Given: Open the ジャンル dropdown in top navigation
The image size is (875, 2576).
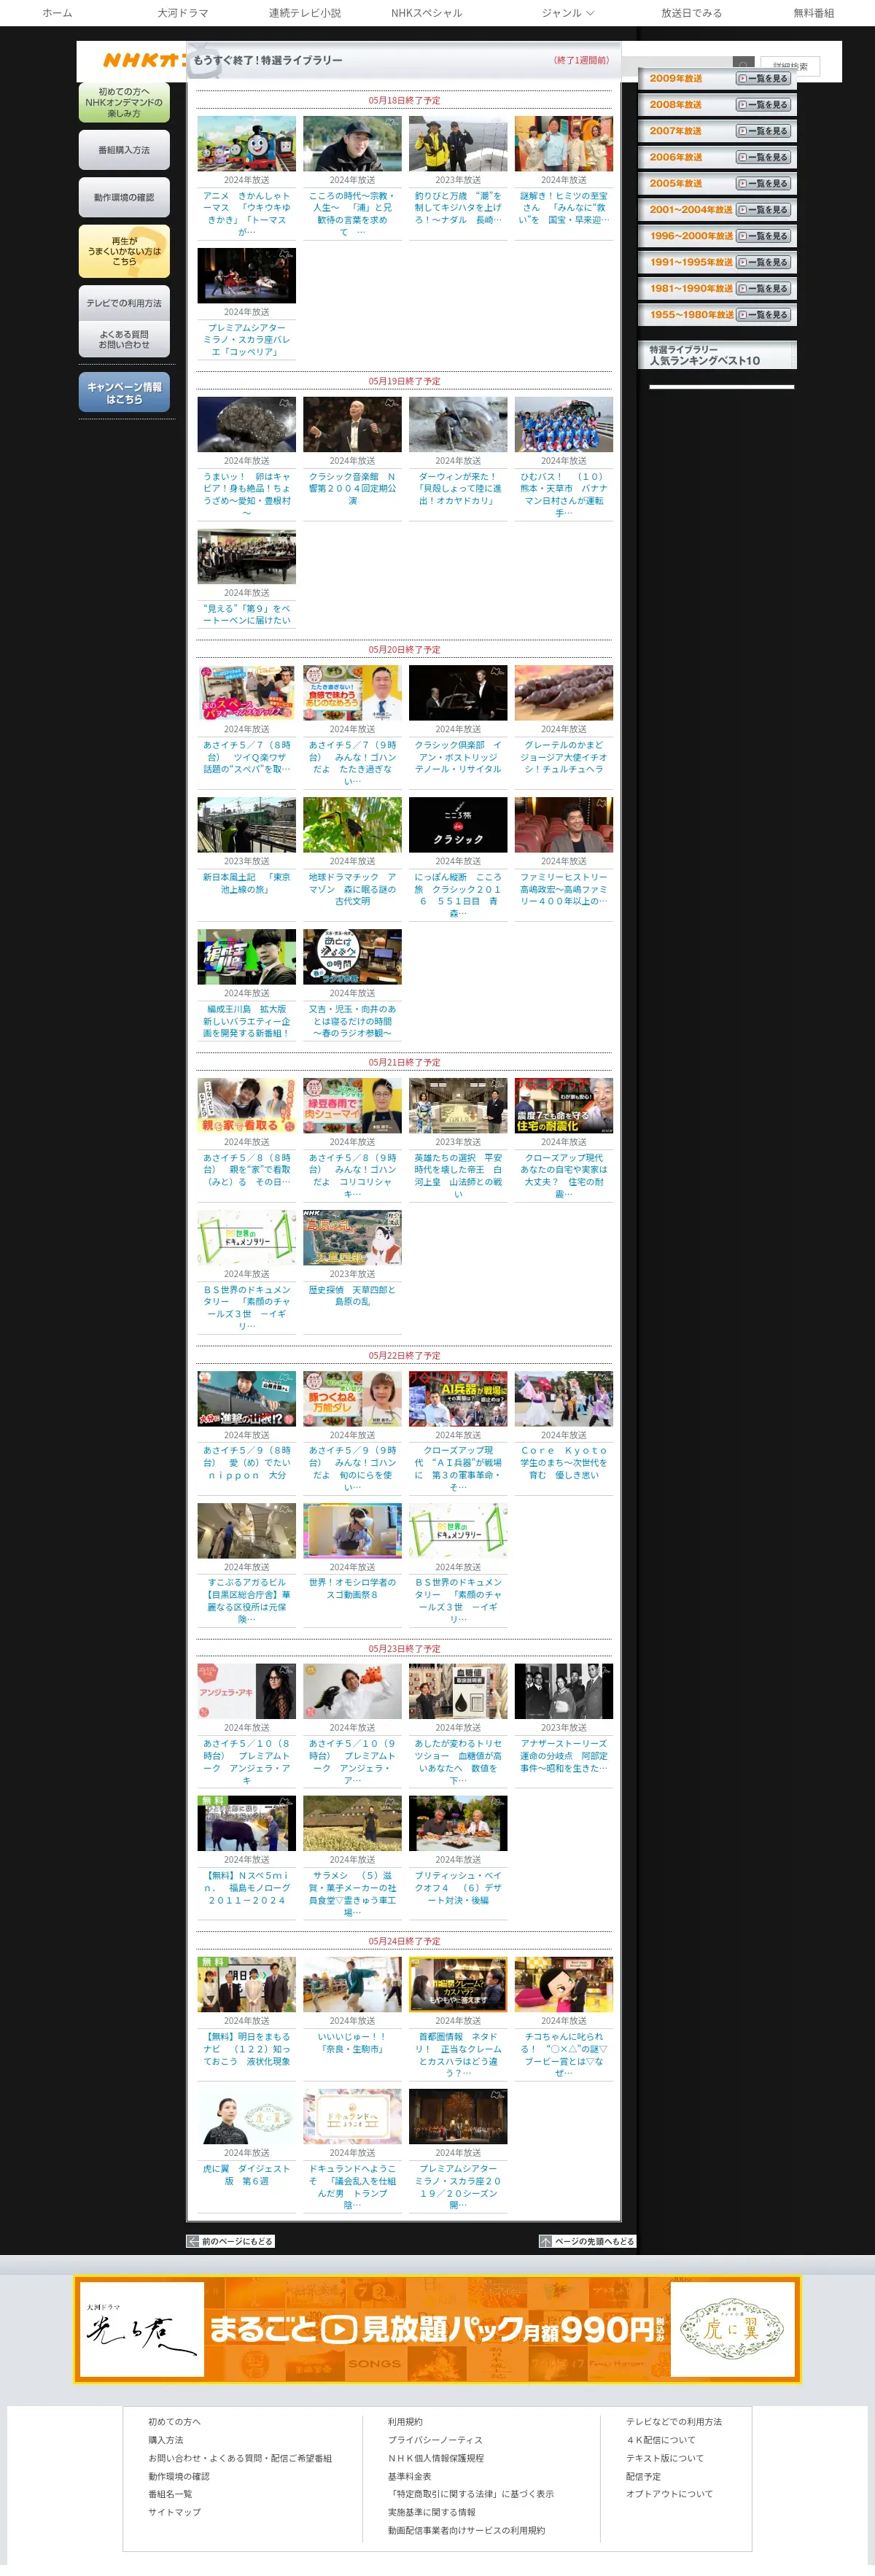Looking at the screenshot, I should pos(568,13).
